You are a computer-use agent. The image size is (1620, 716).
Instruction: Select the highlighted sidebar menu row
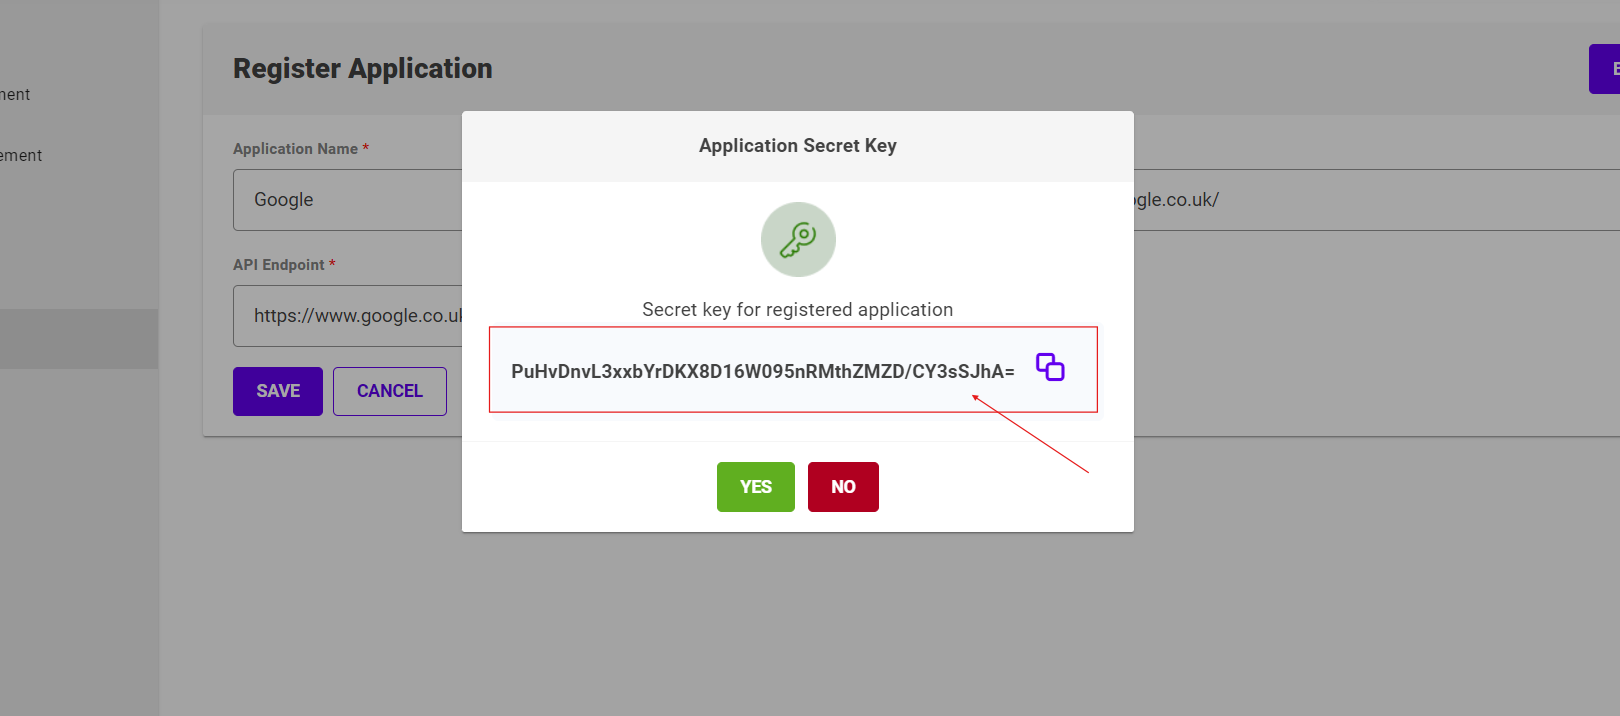(x=79, y=339)
